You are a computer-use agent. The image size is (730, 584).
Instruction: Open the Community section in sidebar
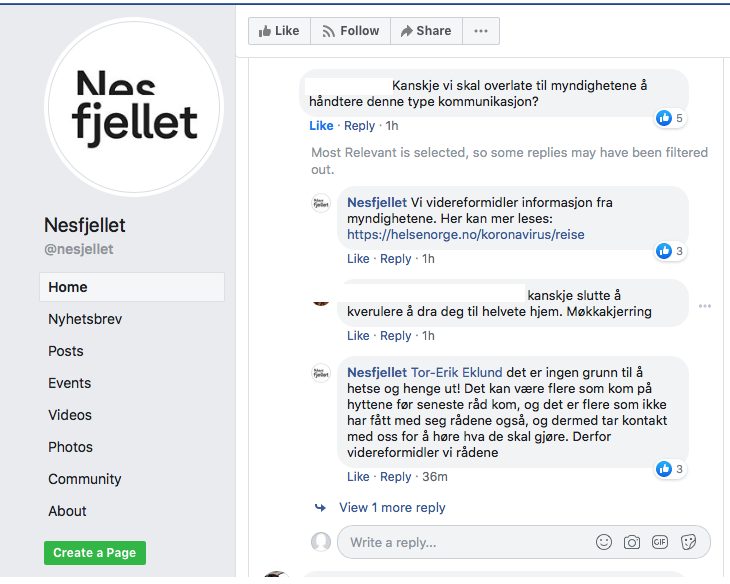pos(85,479)
